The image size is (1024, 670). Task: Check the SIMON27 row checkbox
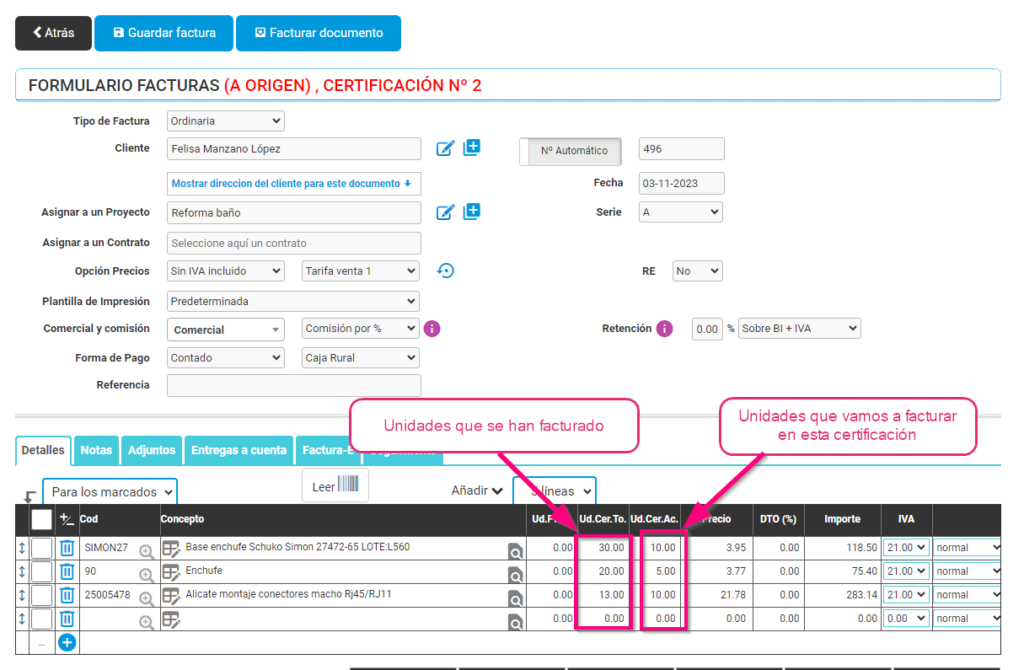(x=41, y=547)
